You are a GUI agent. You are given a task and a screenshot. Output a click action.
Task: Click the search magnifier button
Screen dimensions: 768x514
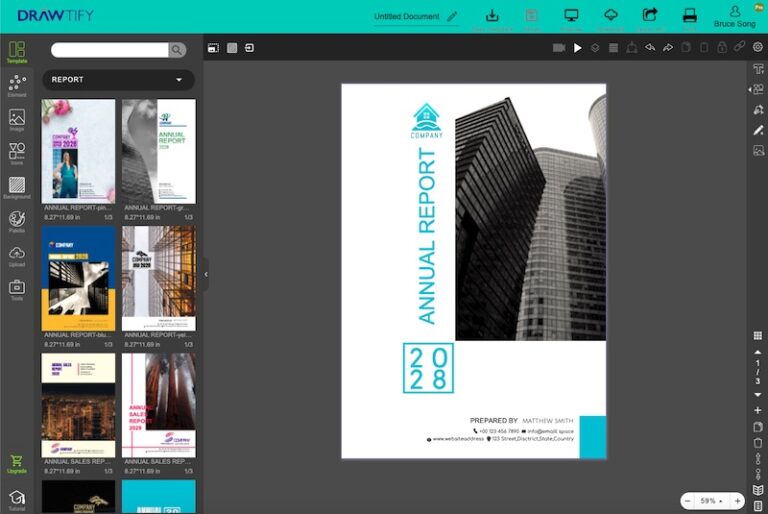click(x=176, y=49)
